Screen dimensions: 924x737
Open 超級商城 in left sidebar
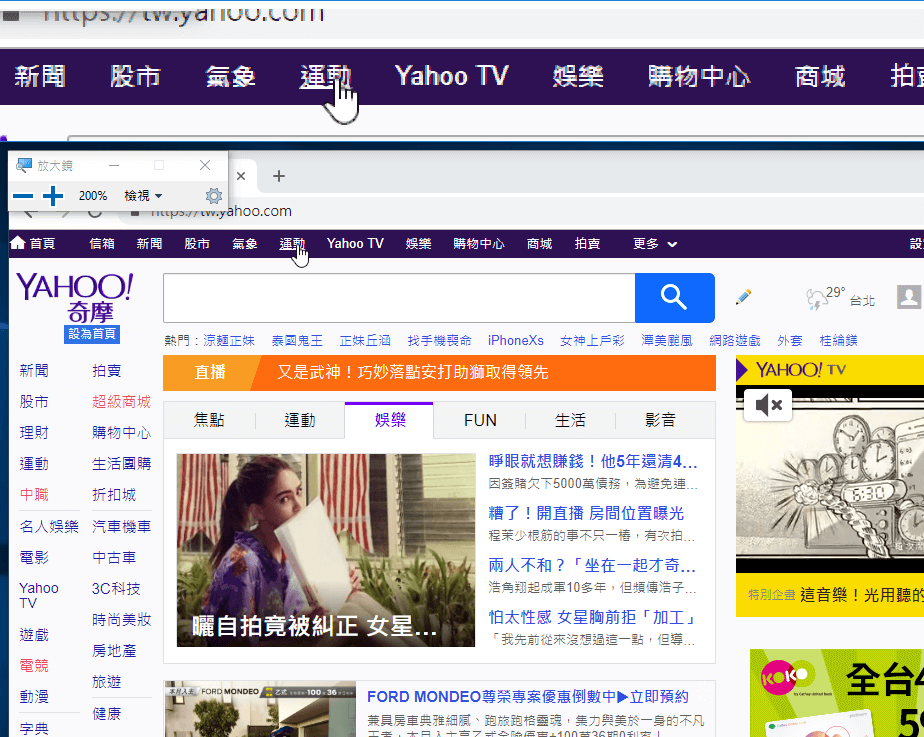[121, 402]
